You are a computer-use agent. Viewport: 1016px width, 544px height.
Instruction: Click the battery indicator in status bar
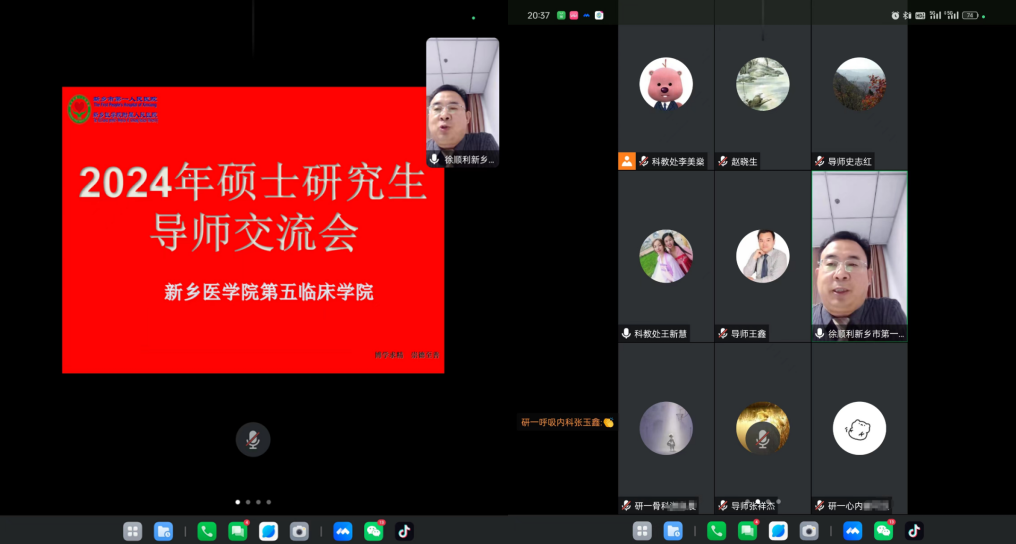point(970,16)
